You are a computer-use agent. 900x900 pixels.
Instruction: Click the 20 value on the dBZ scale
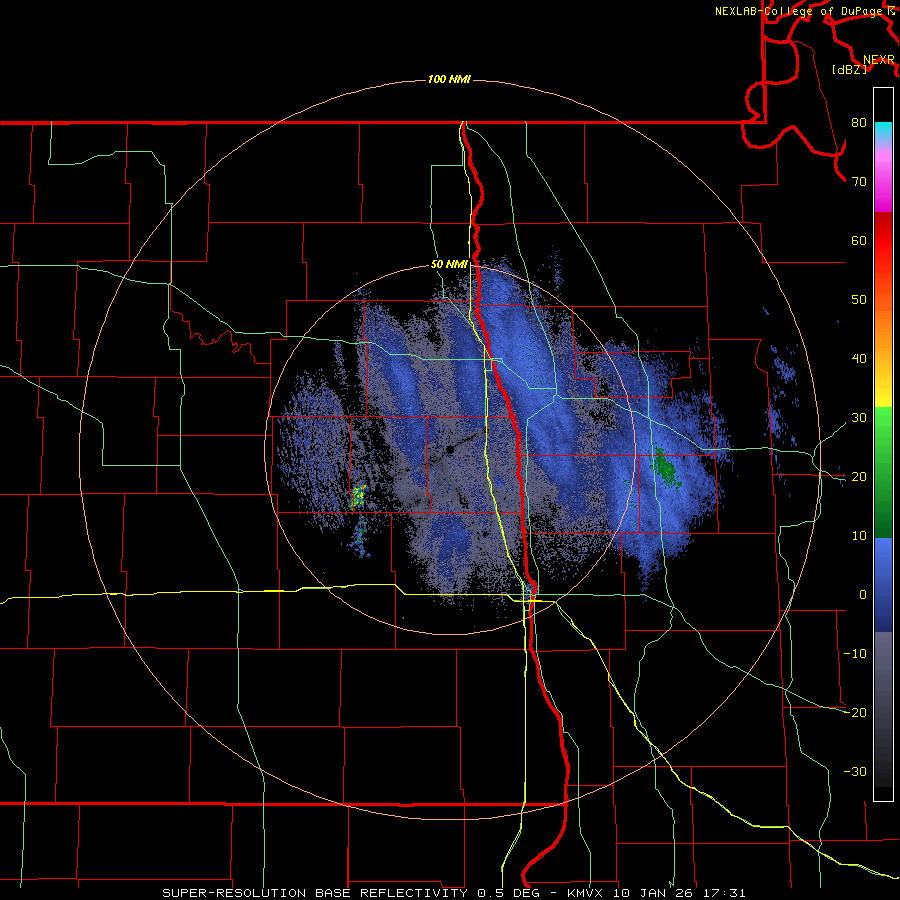859,477
